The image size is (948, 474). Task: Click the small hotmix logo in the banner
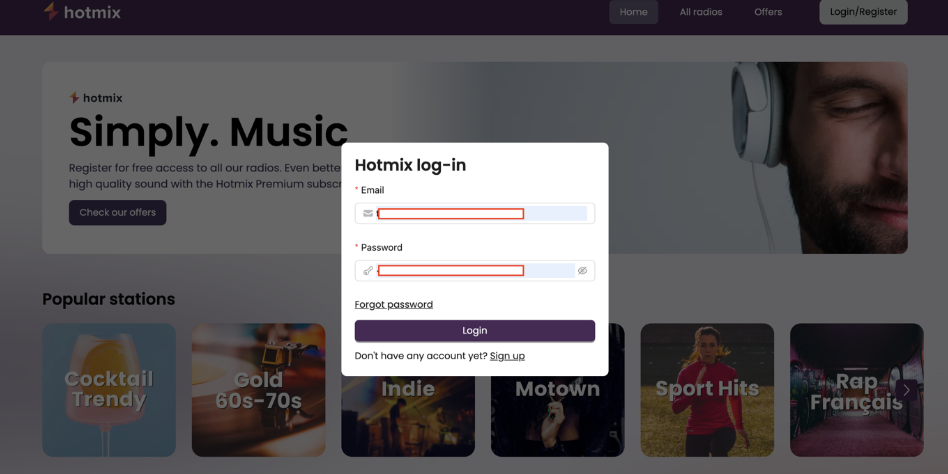tap(96, 97)
